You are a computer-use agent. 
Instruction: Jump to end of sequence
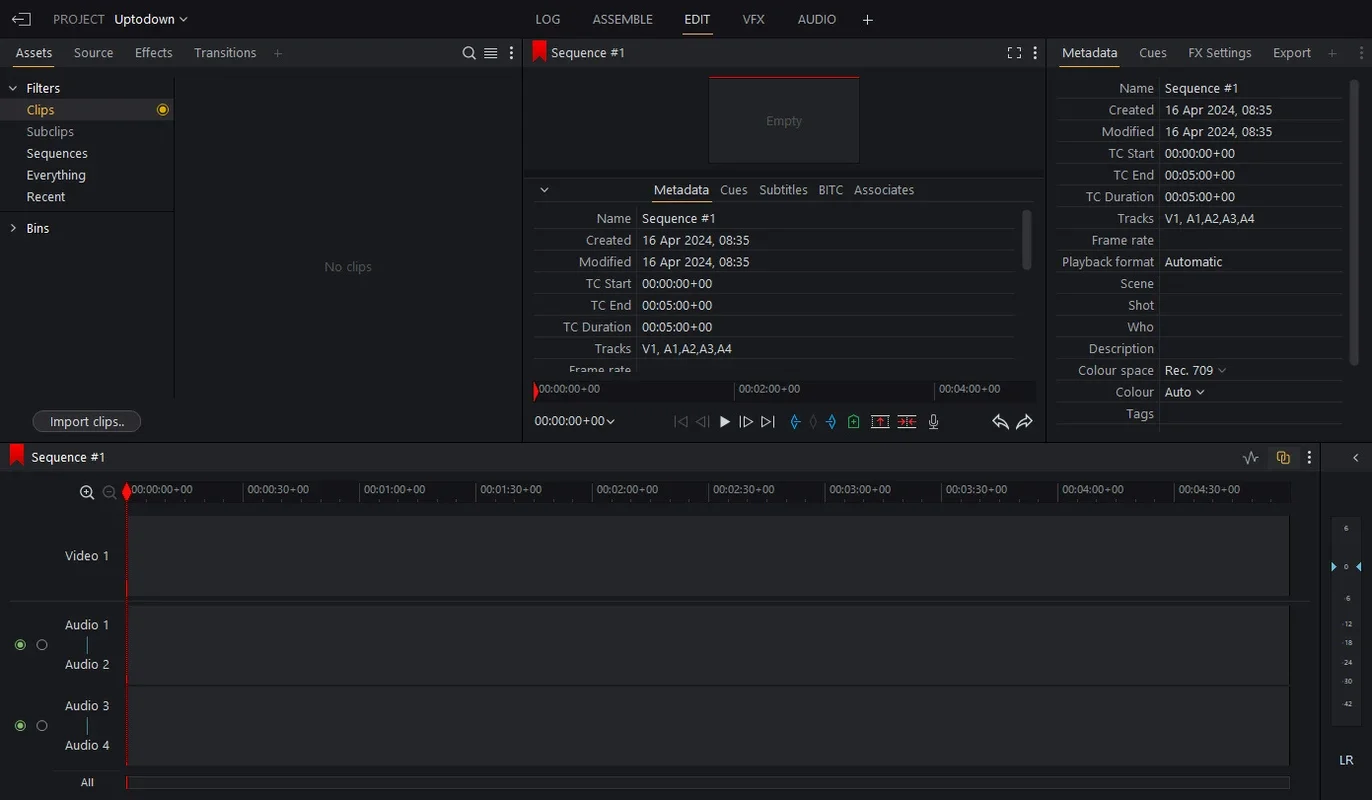(768, 422)
